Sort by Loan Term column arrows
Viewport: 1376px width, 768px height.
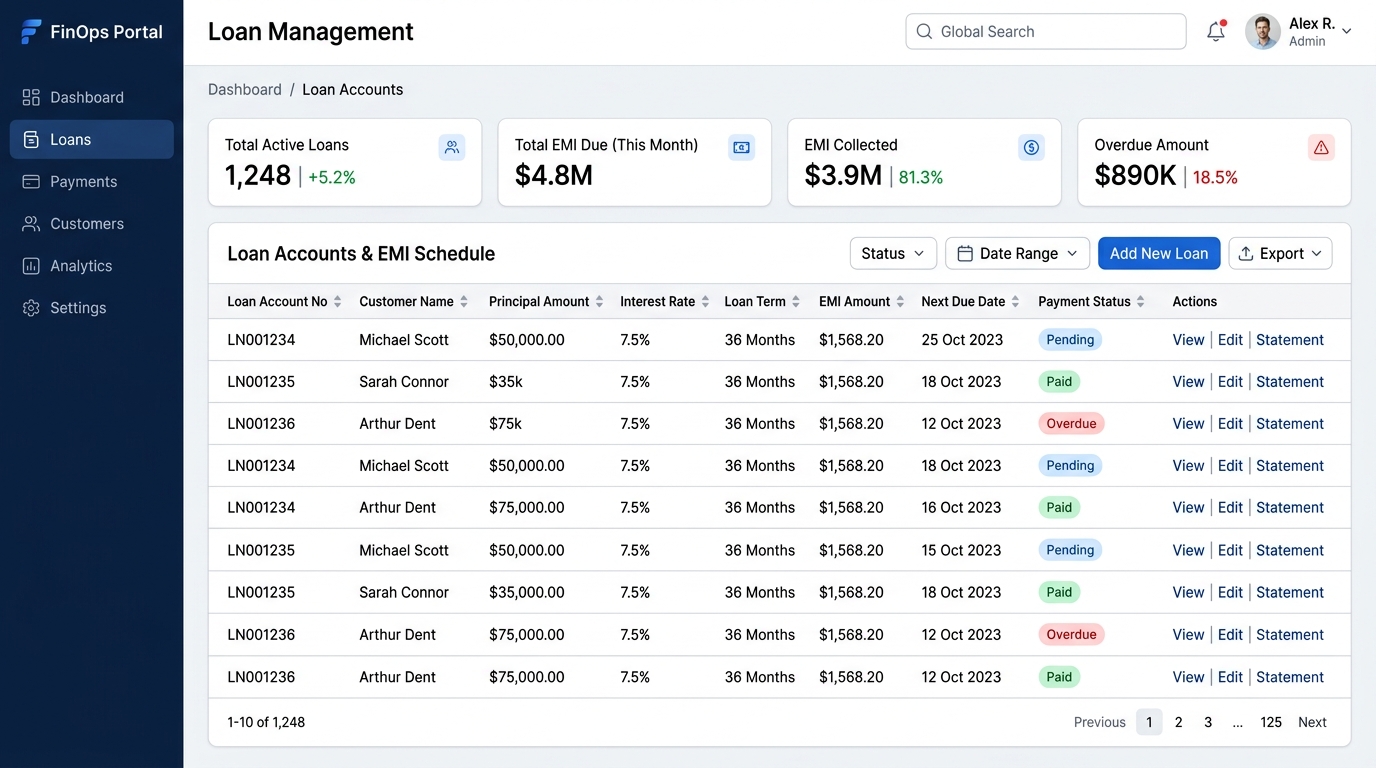(796, 302)
